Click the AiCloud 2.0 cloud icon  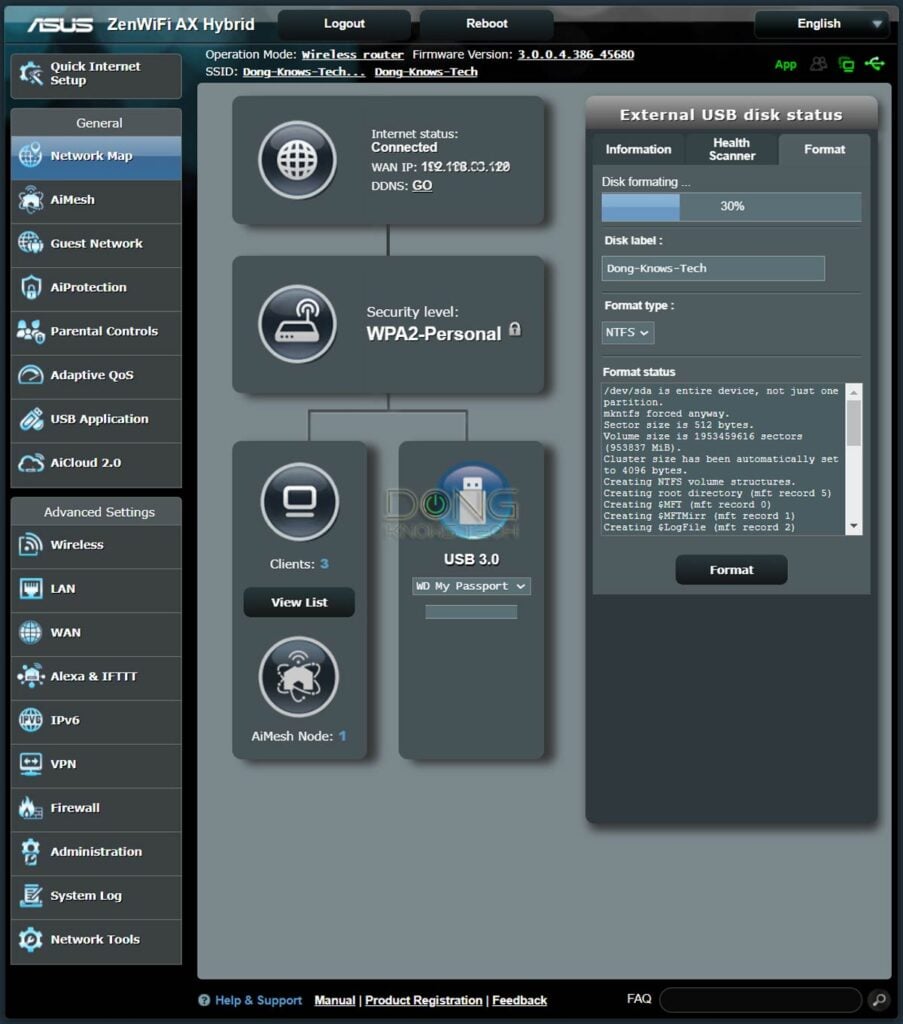(30, 462)
